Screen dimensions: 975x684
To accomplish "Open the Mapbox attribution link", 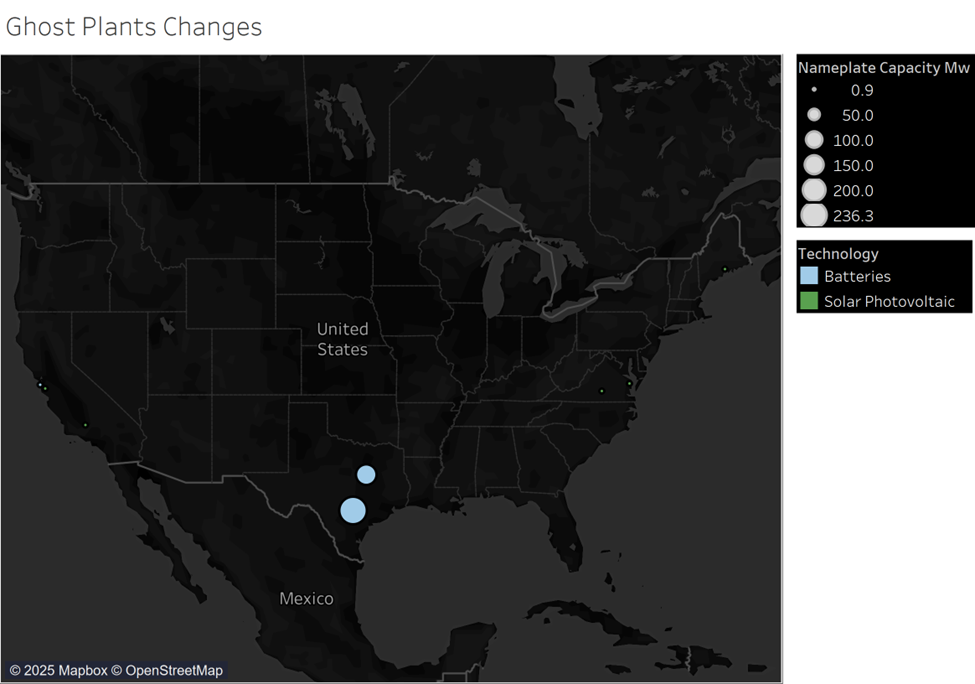I will [68, 670].
